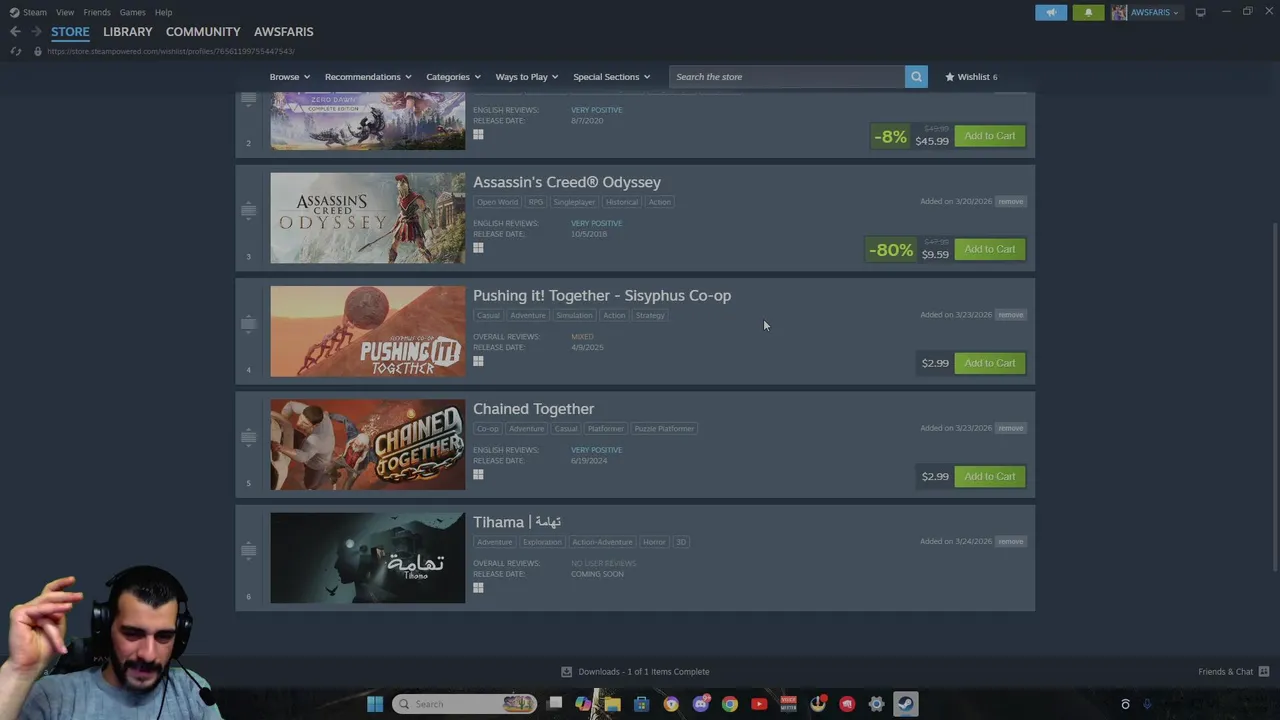Open the Chained Together title link
The width and height of the screenshot is (1280, 720).
pos(533,409)
